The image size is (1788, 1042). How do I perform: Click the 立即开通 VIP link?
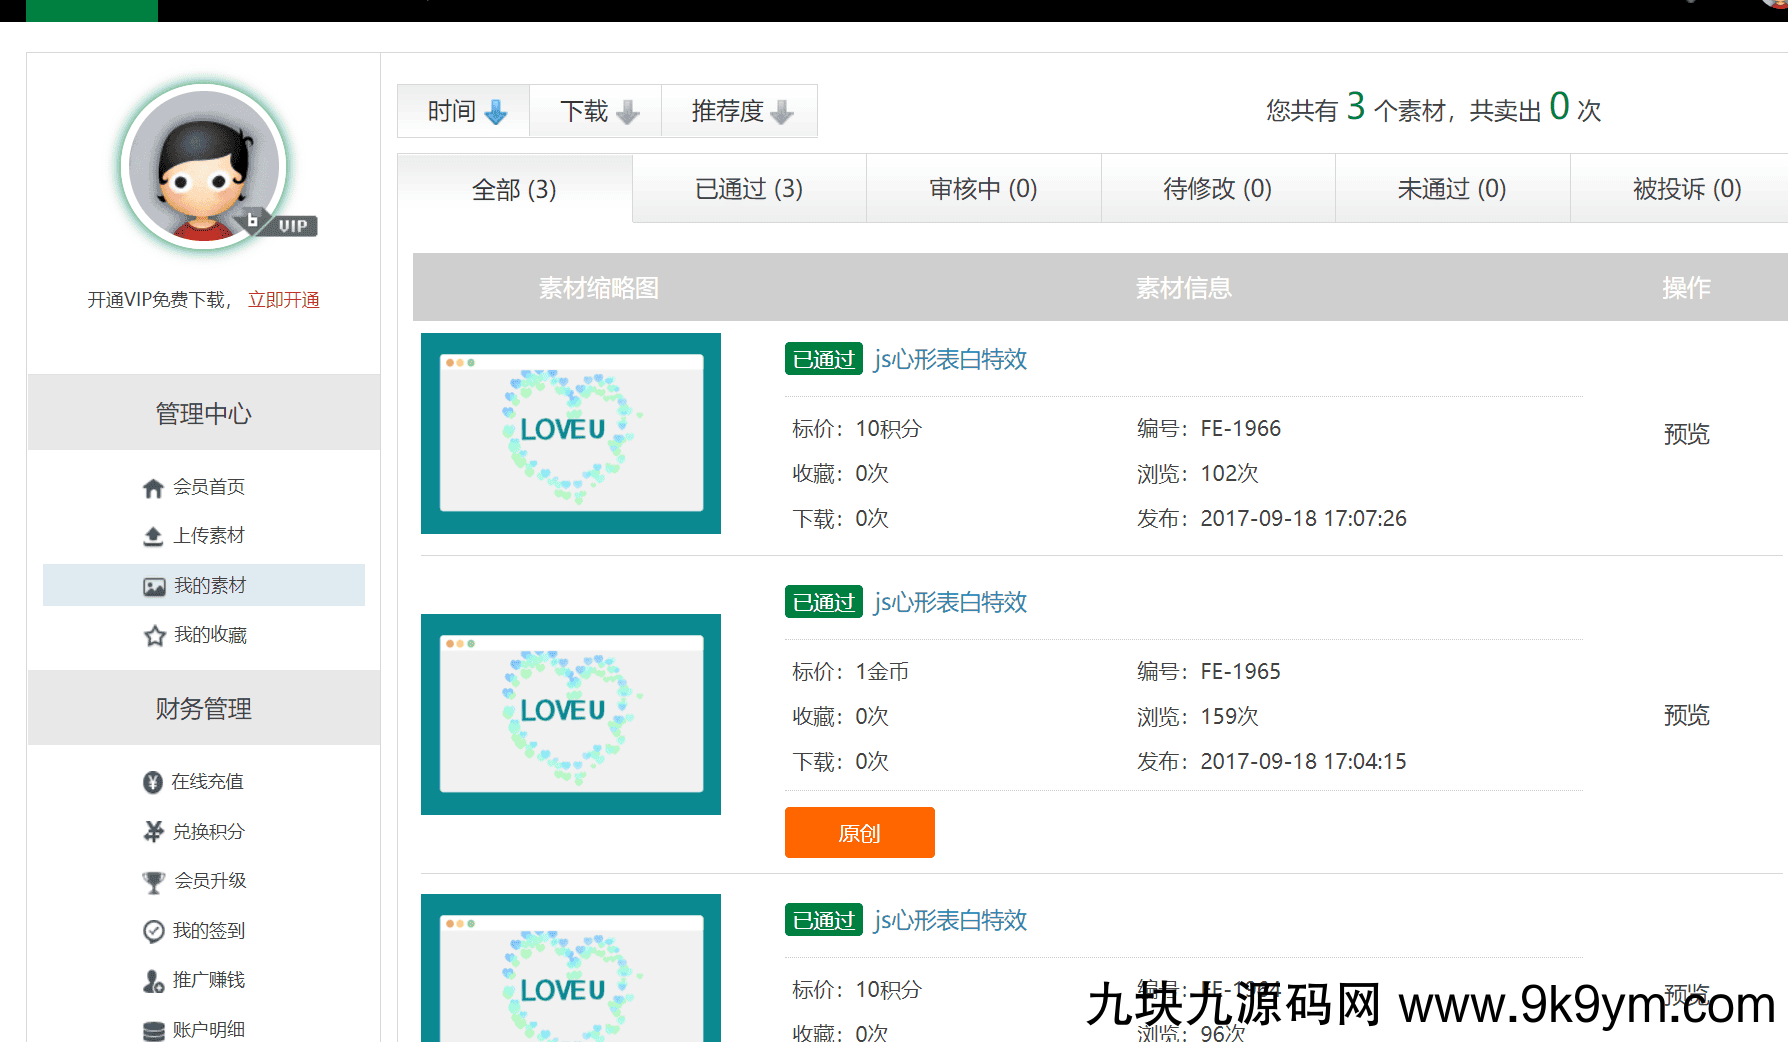coord(283,300)
